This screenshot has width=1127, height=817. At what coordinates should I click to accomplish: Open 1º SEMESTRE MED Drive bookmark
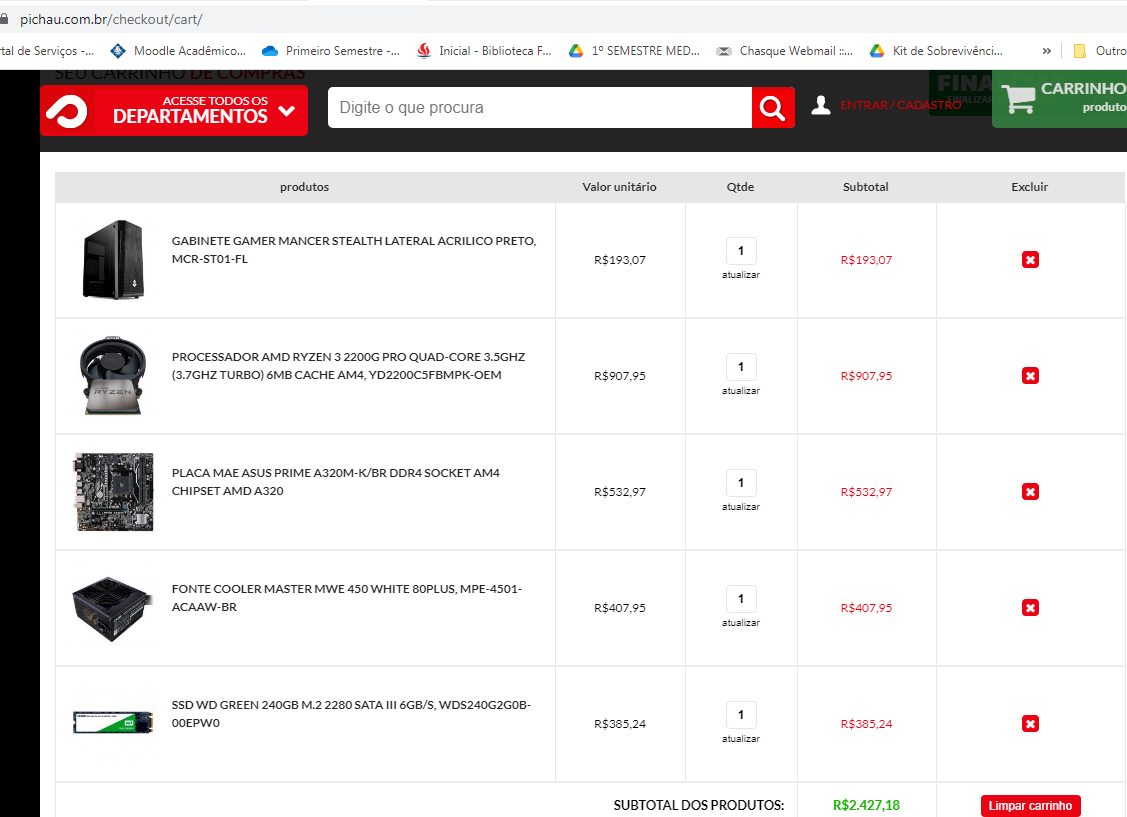click(635, 51)
